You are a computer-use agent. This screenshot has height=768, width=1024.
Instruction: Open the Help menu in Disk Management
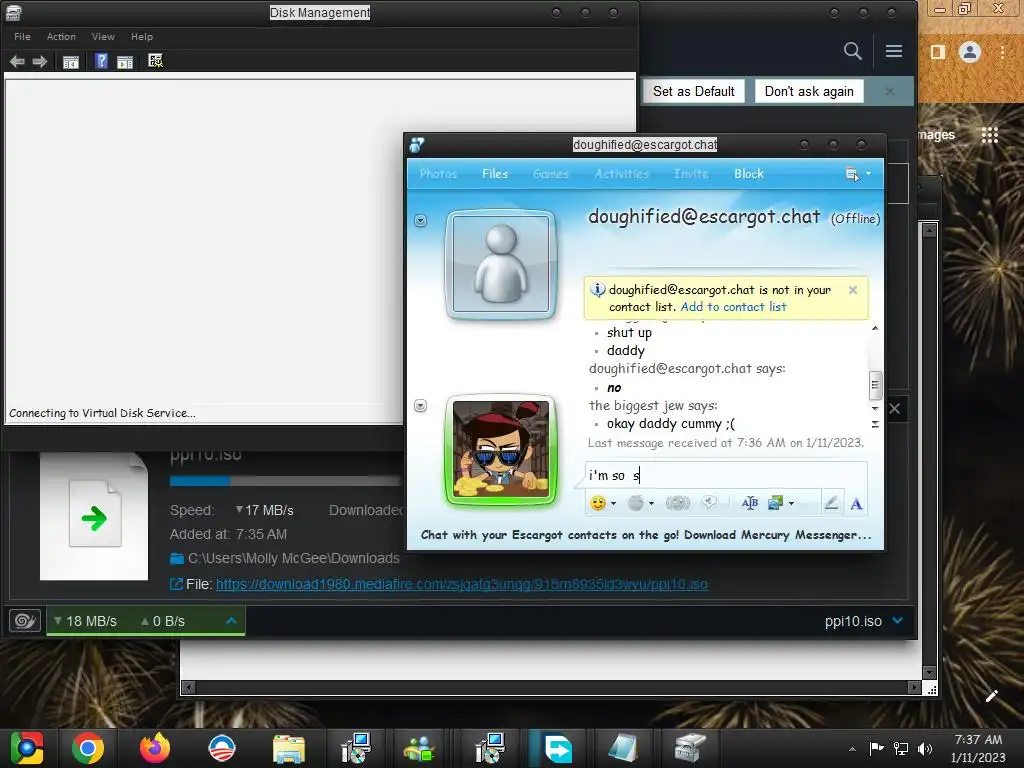pyautogui.click(x=142, y=37)
